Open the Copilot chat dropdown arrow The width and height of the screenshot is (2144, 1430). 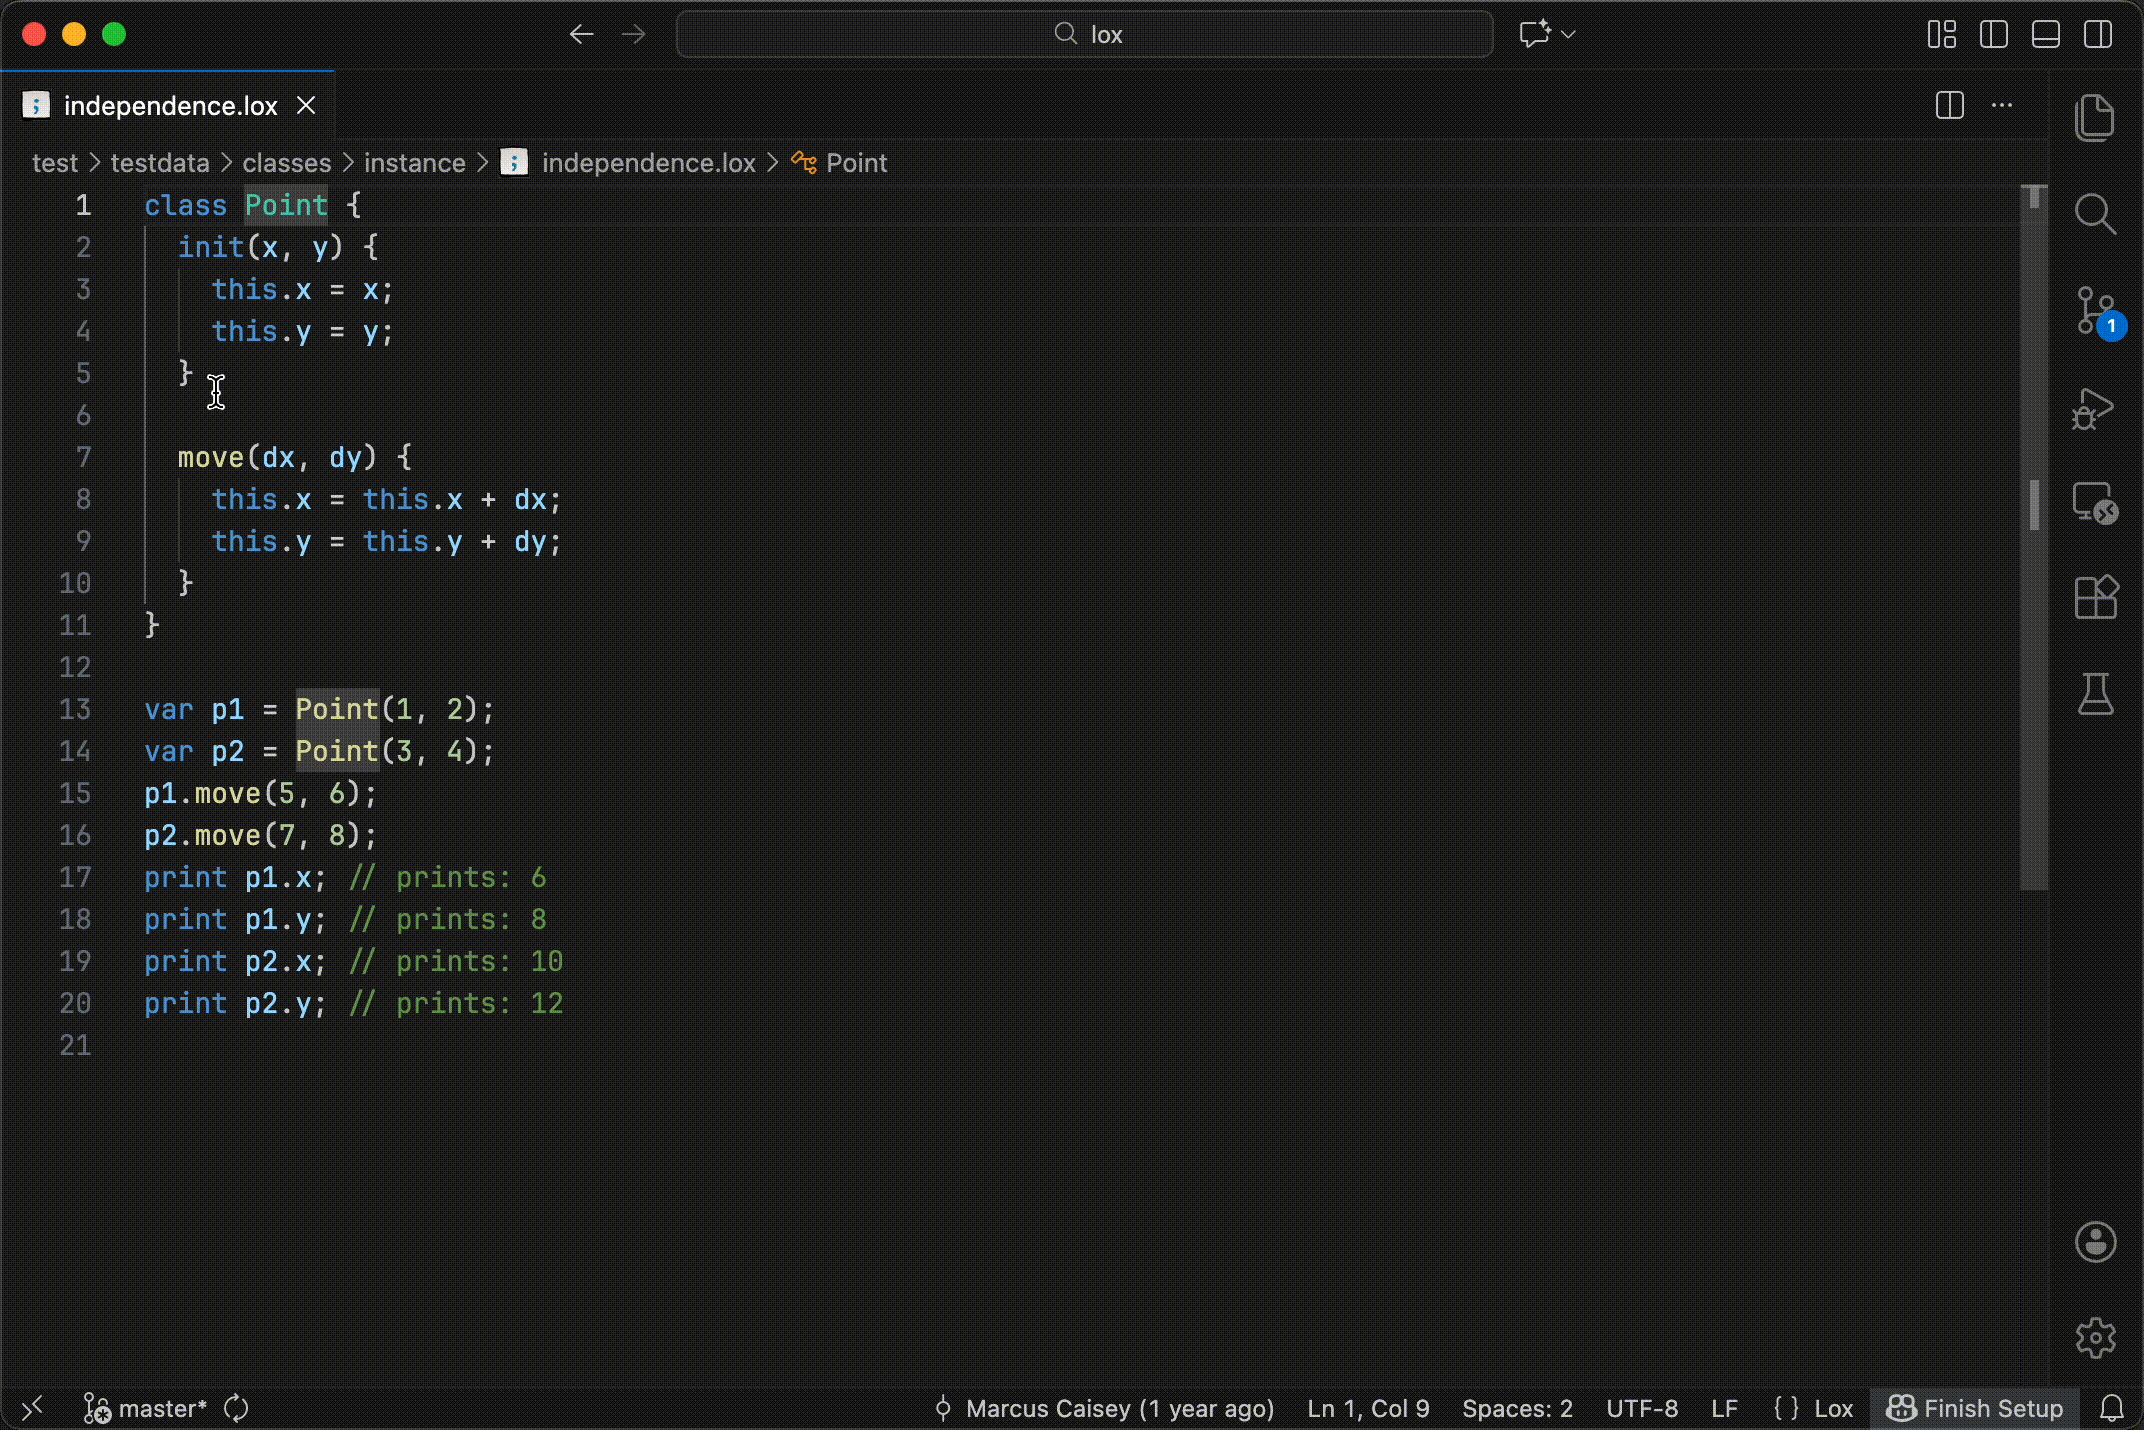1569,35
